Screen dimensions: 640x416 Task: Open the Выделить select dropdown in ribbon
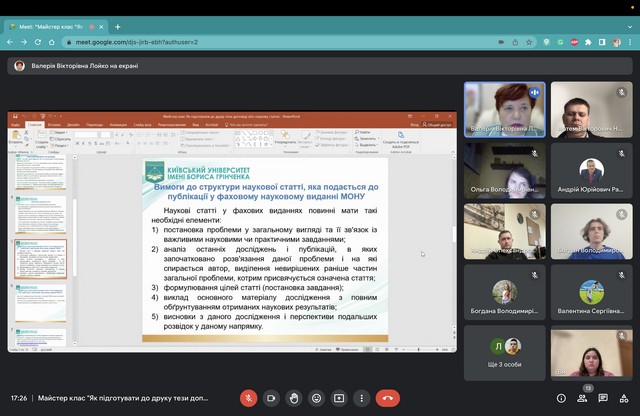click(x=367, y=145)
